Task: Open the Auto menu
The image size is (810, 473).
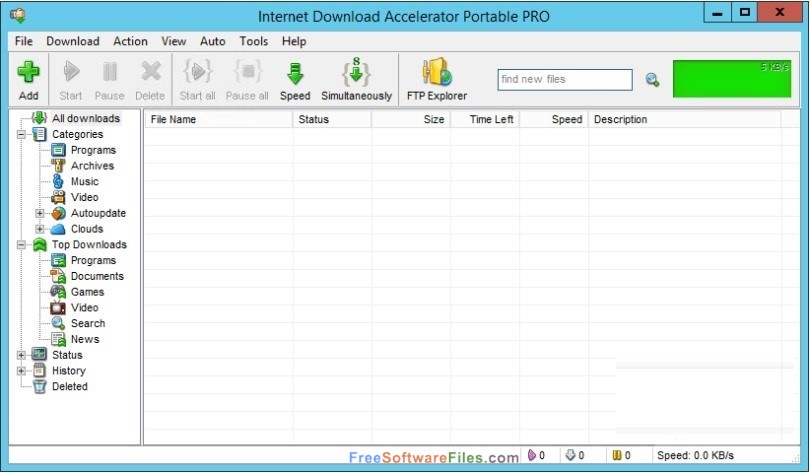Action: (212, 41)
